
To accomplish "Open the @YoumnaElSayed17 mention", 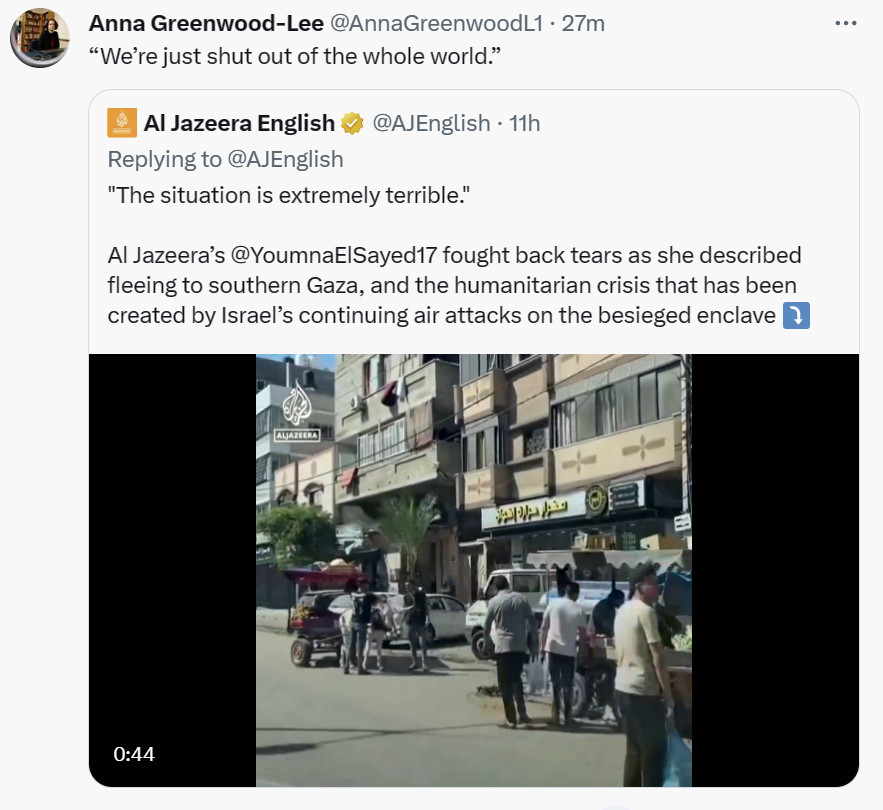I will [334, 255].
